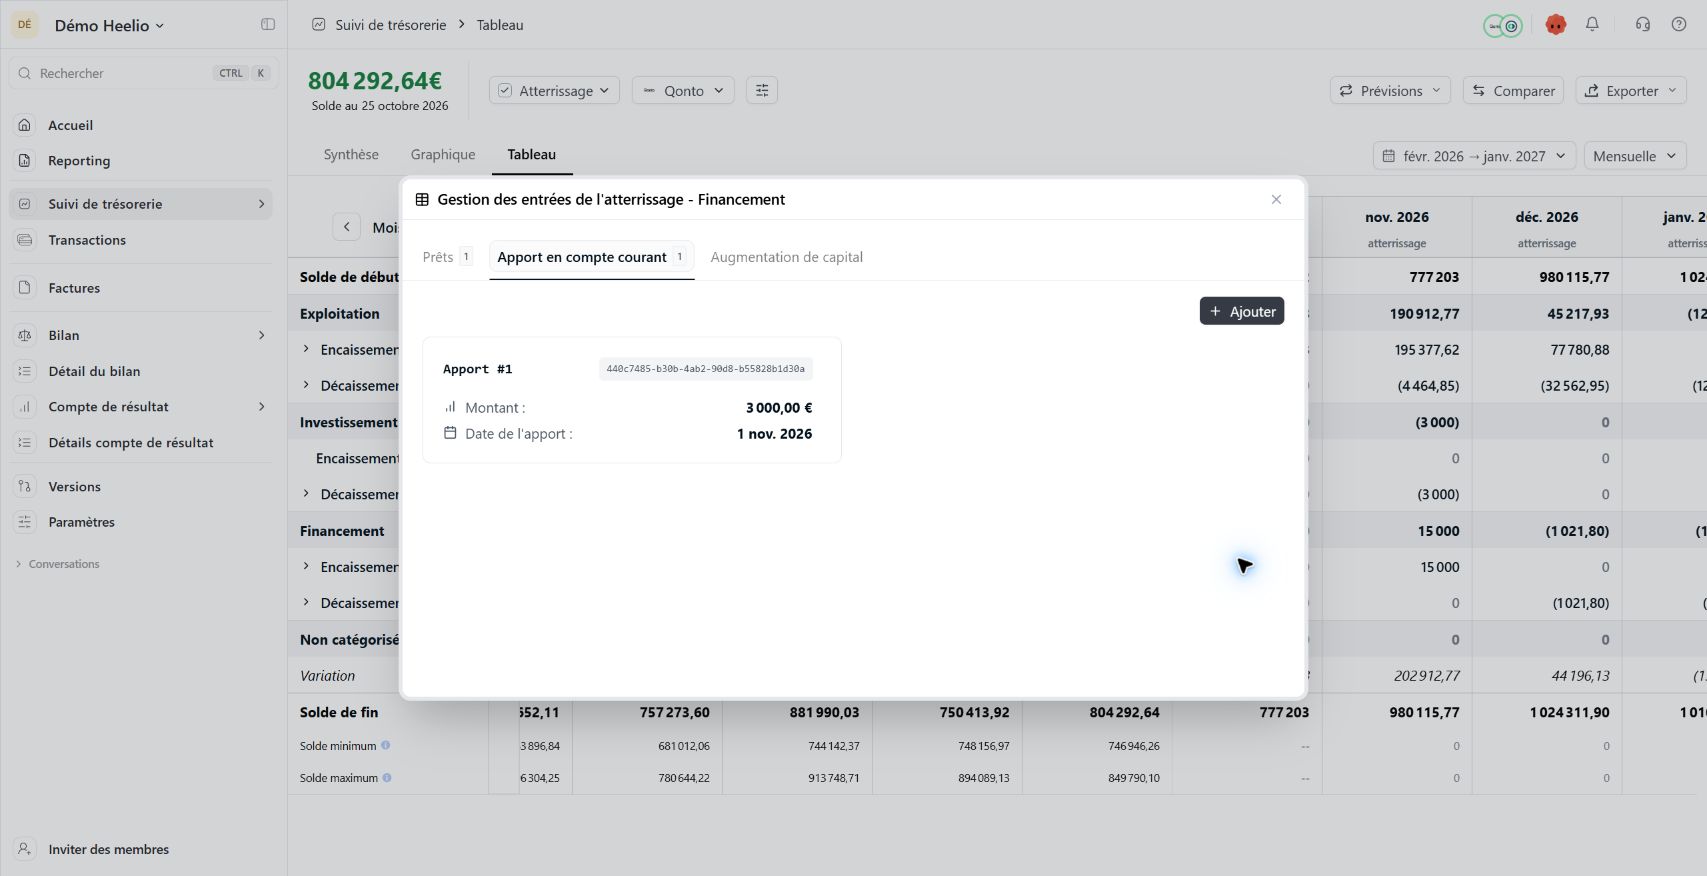
Task: Click Suivi de trésorerie breadcrumb
Action: point(390,25)
